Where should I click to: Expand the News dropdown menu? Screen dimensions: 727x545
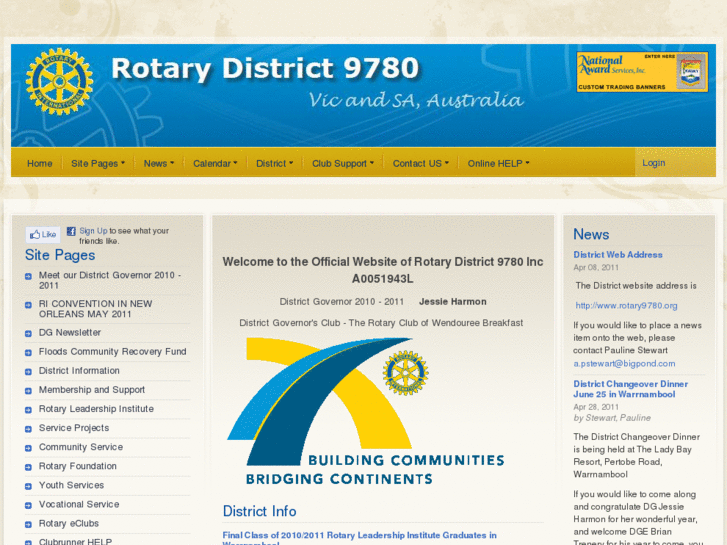click(159, 163)
